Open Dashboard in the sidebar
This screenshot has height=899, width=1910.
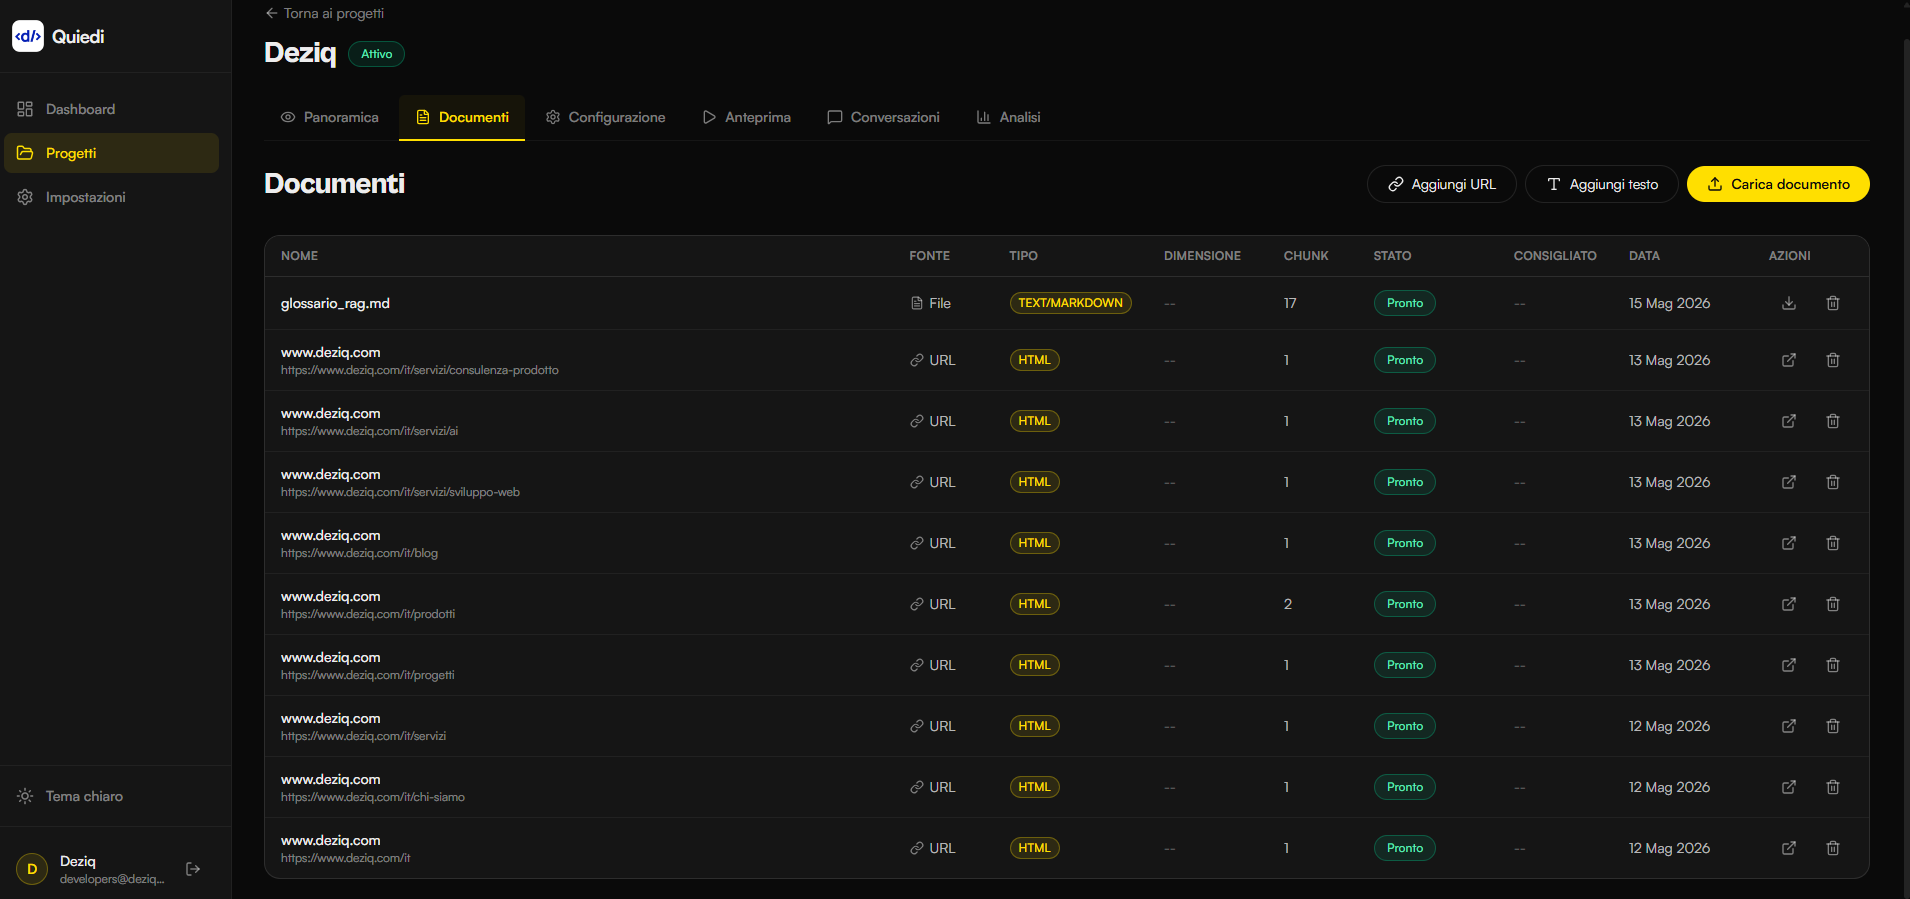(x=112, y=109)
